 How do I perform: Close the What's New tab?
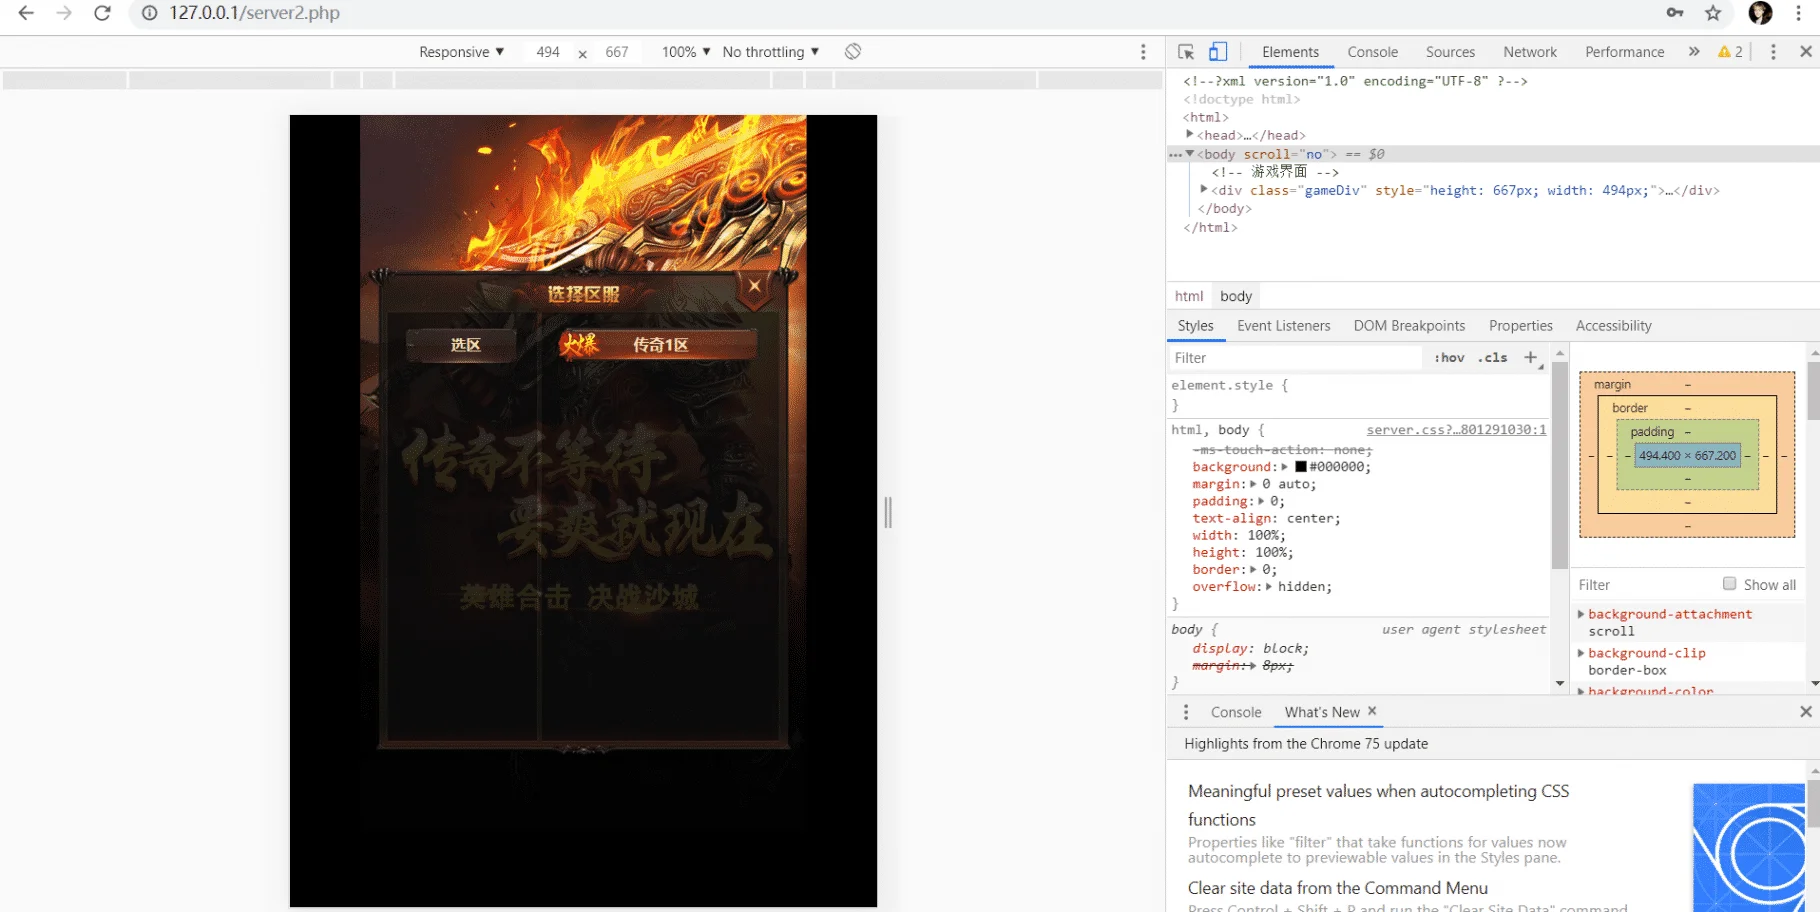1372,711
